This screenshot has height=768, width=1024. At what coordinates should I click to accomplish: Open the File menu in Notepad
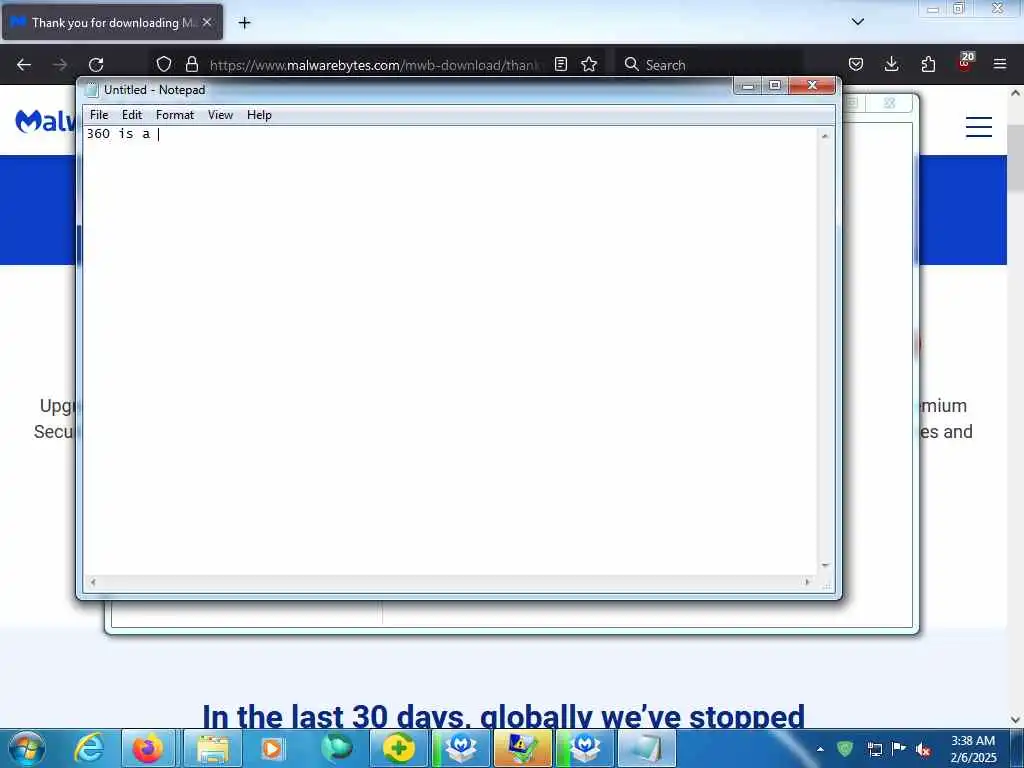(99, 115)
